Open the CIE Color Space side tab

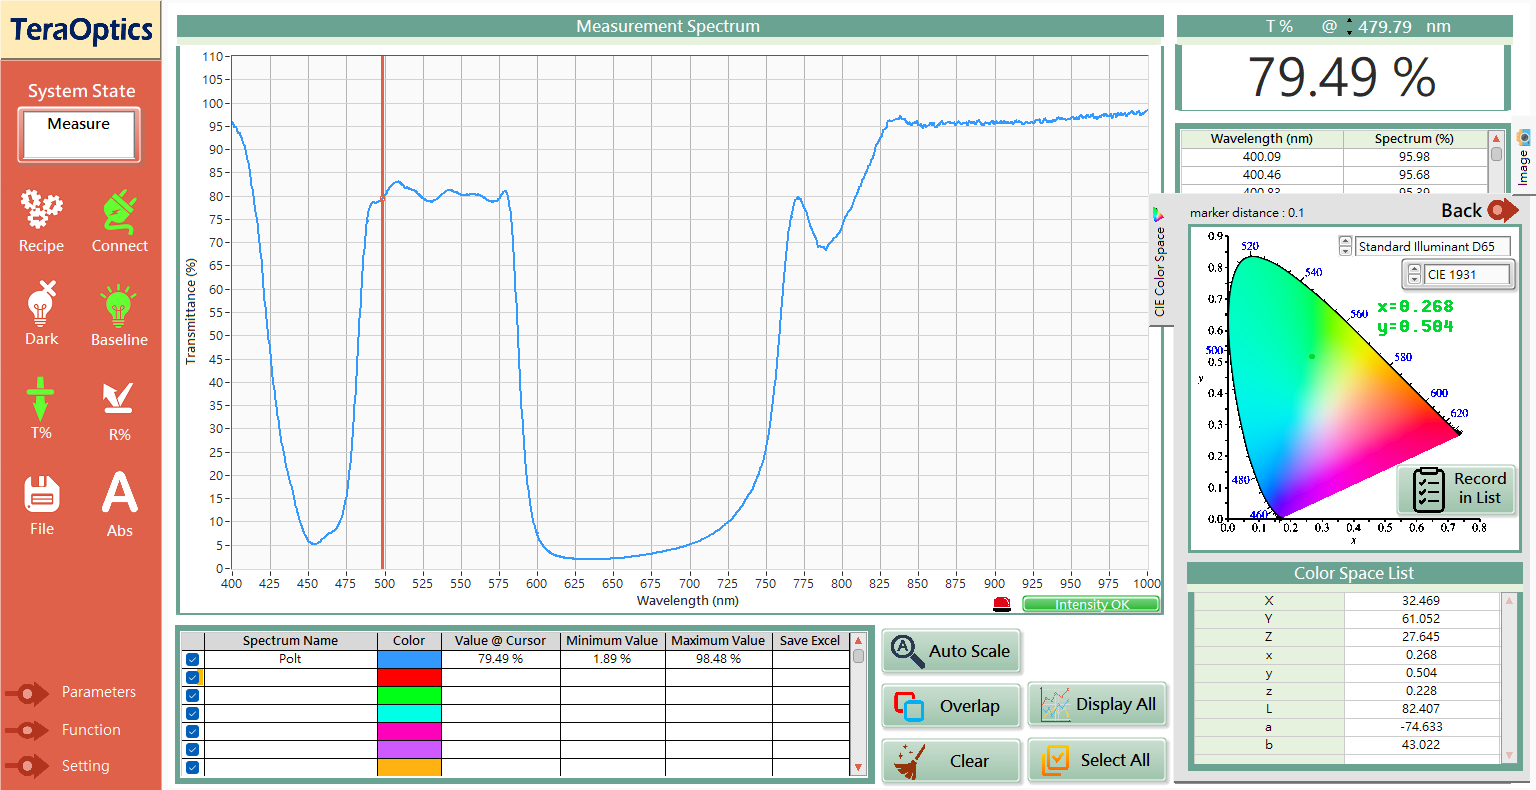coord(1160,265)
